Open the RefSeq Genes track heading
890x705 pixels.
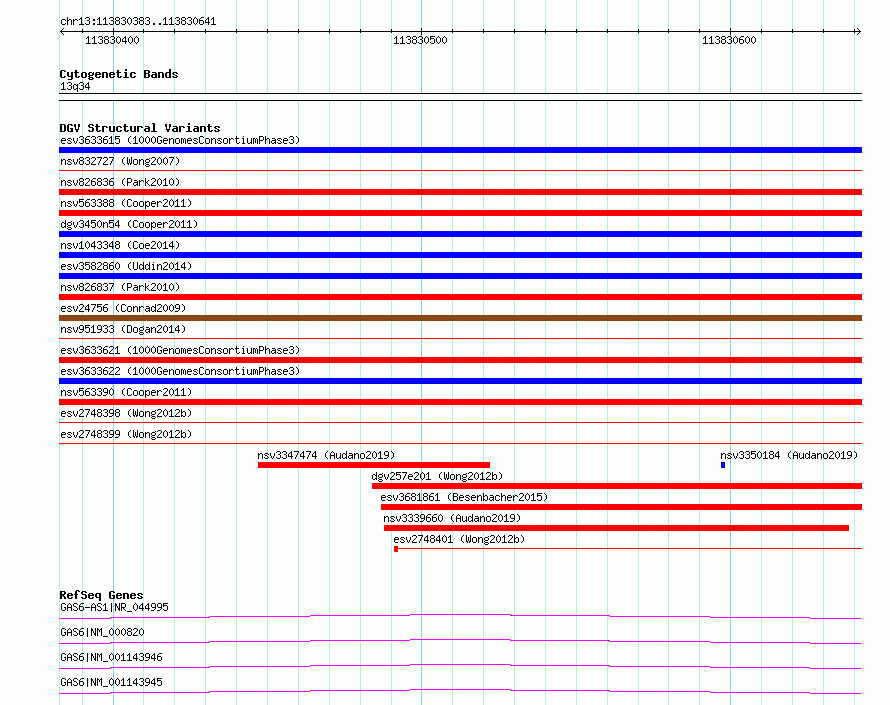pyautogui.click(x=101, y=595)
